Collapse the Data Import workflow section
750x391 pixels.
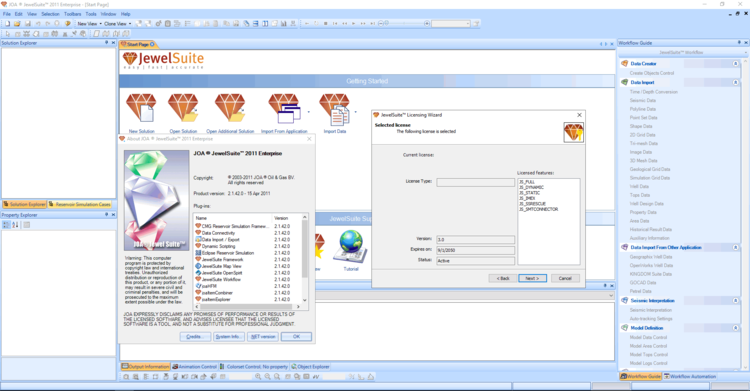[736, 82]
